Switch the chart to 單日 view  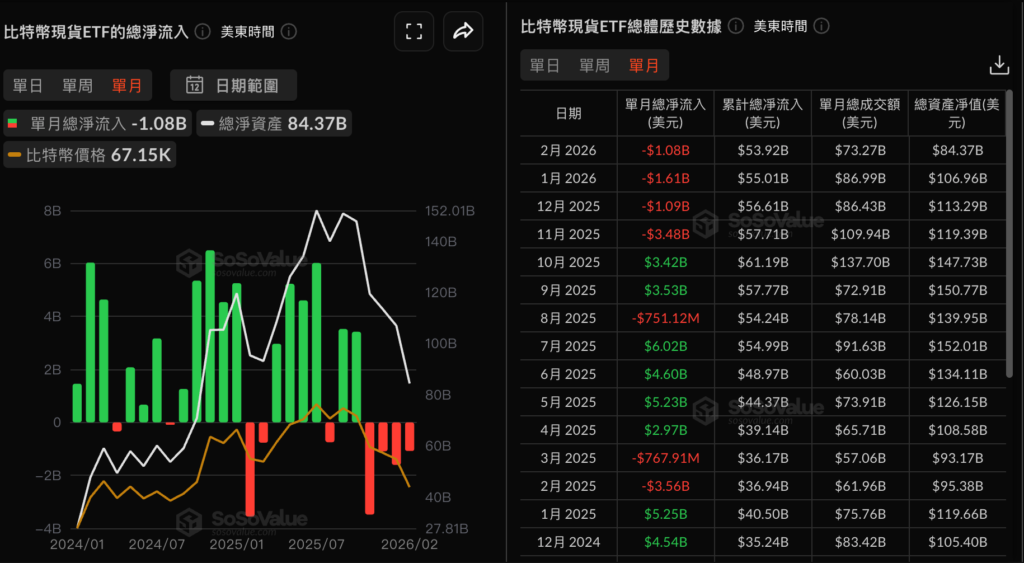(29, 85)
